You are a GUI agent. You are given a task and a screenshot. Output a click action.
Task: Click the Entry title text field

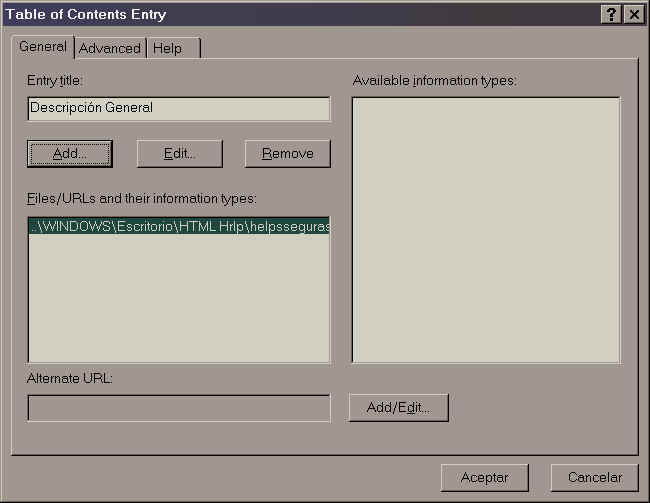click(179, 108)
